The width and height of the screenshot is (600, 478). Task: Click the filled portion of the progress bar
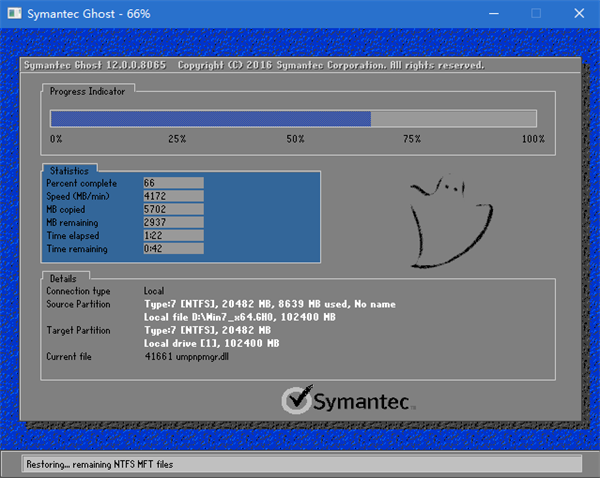(x=210, y=118)
